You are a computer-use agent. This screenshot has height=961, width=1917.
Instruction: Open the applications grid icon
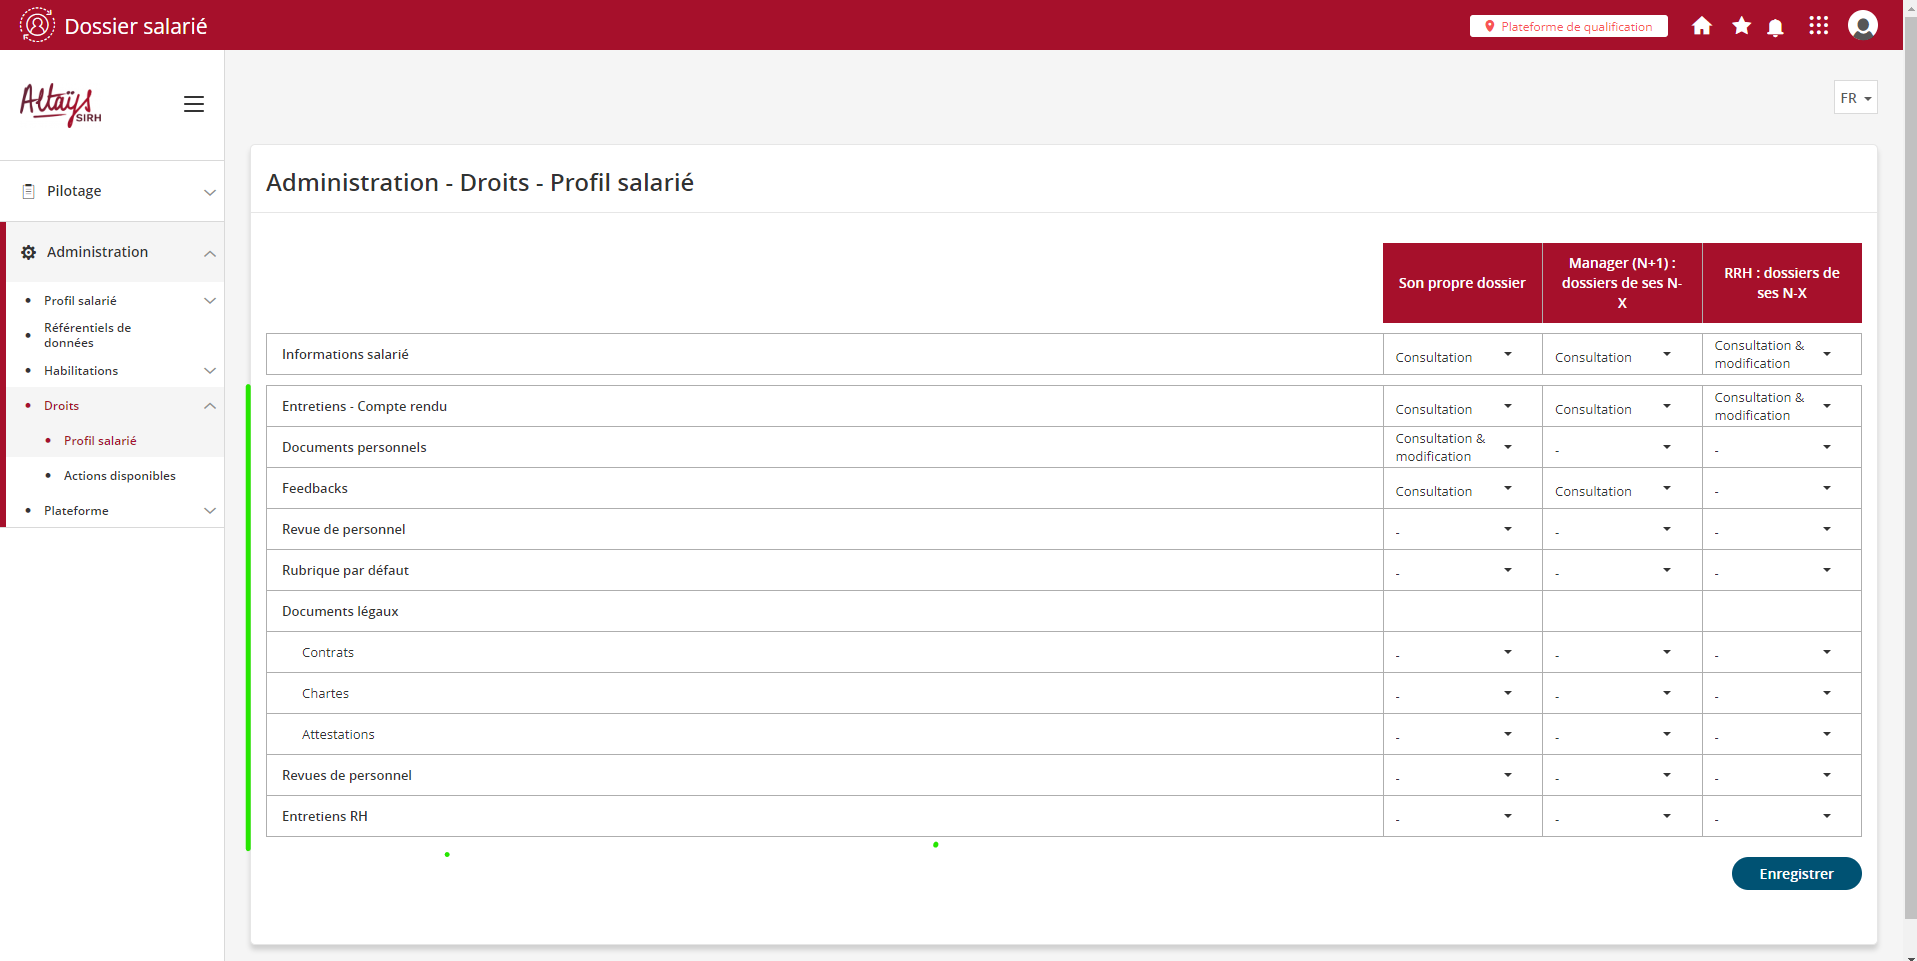pos(1818,26)
